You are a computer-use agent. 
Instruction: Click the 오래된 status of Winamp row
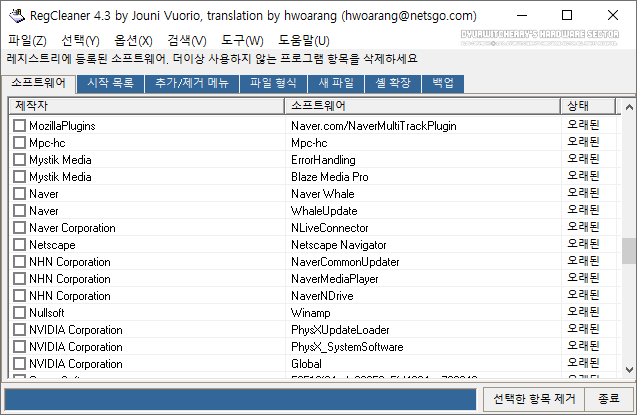click(x=583, y=312)
